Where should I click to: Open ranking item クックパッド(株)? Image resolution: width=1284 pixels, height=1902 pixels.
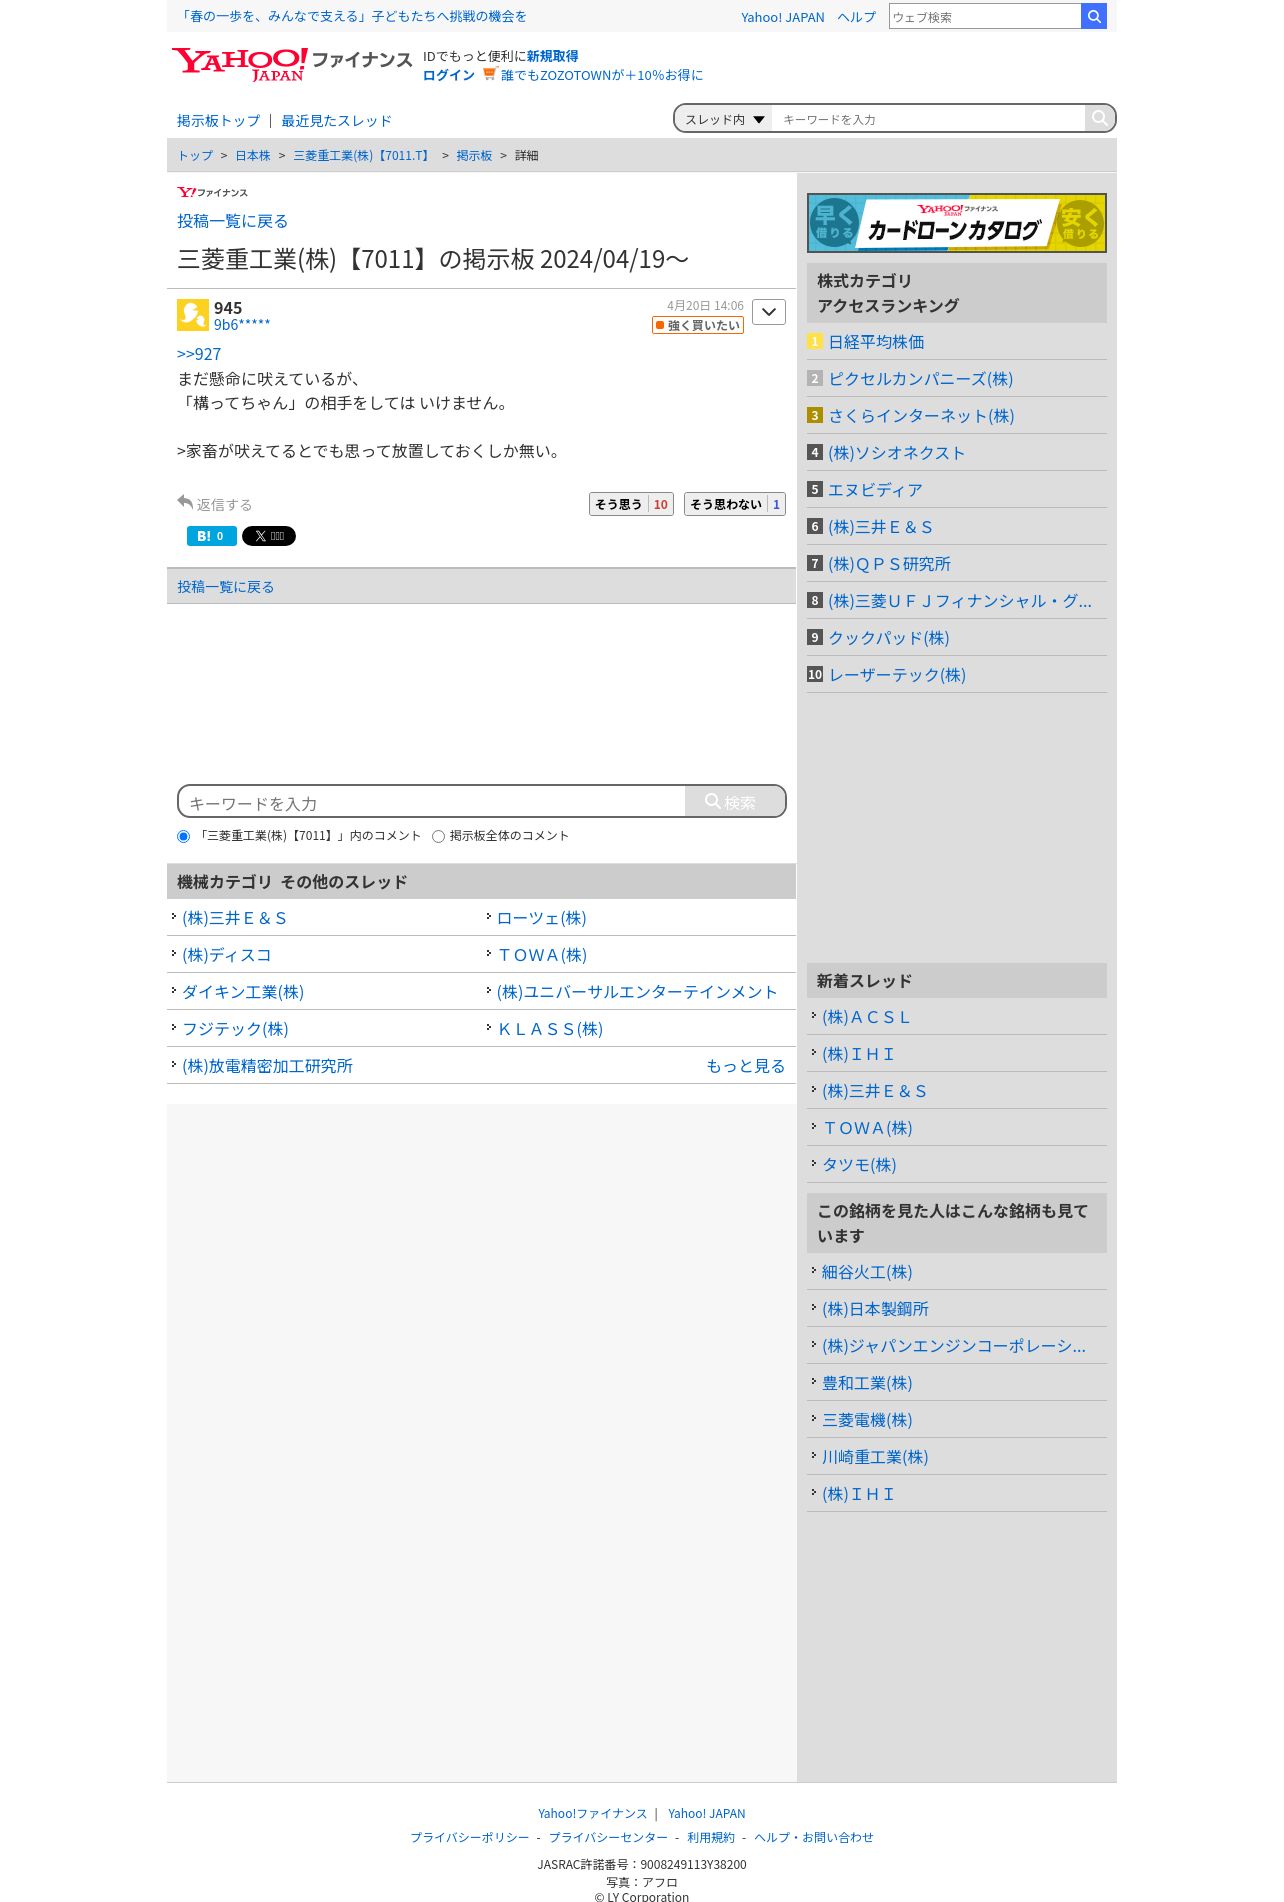(x=889, y=638)
